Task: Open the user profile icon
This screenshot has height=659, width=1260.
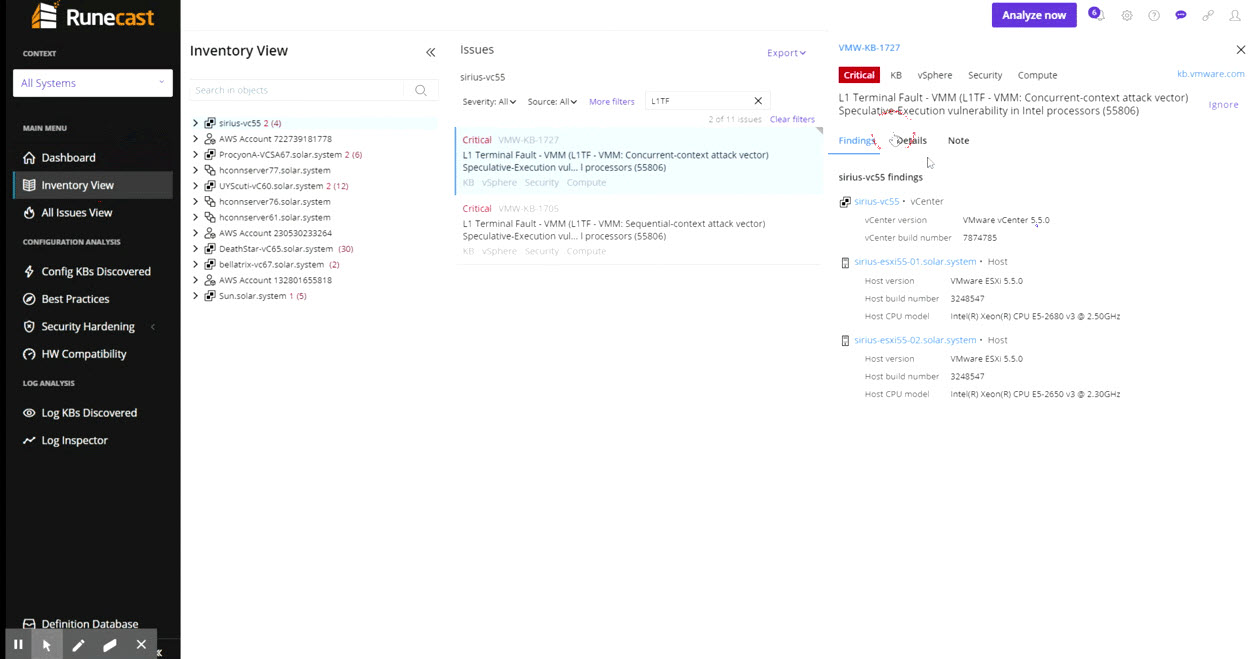Action: [x=1235, y=16]
